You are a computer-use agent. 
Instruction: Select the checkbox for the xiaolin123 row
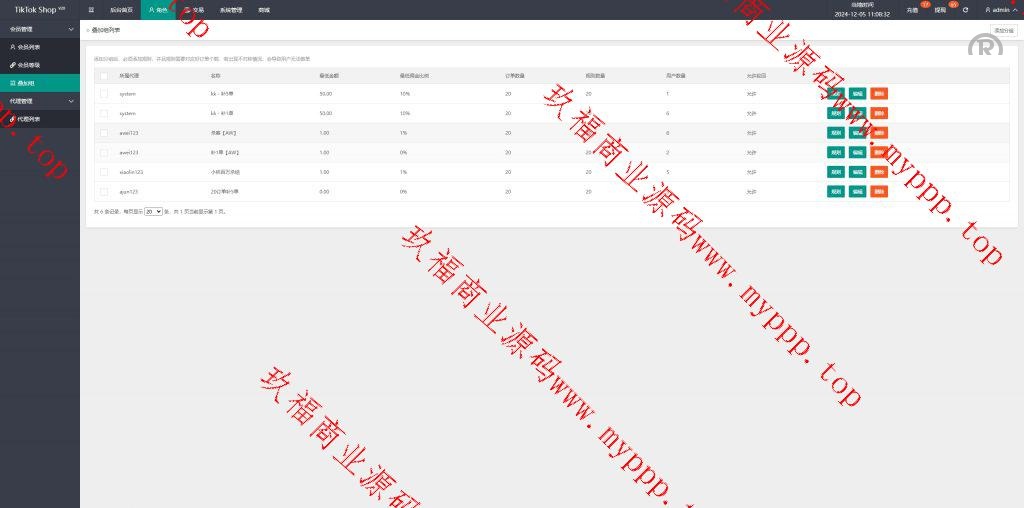pyautogui.click(x=103, y=171)
